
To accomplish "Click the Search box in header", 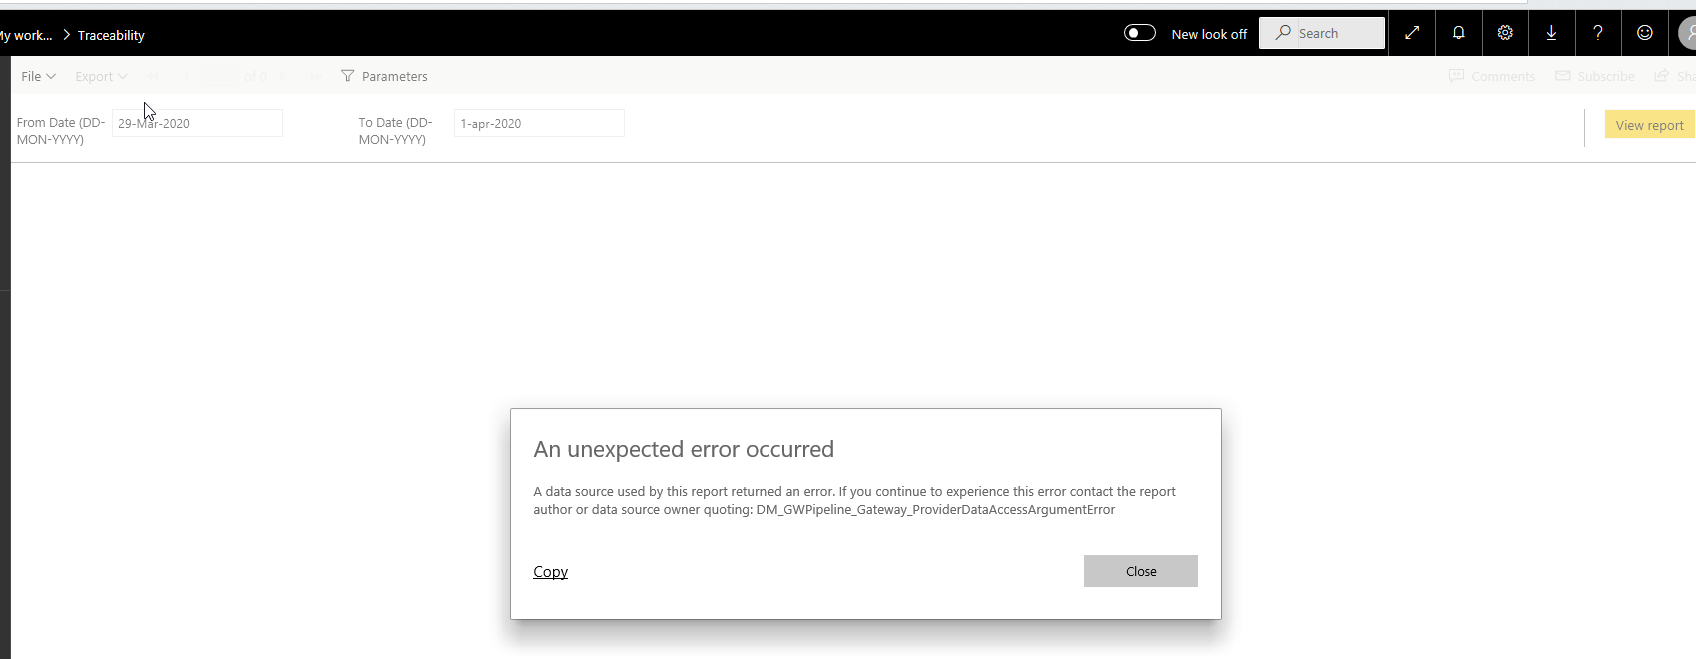I will (x=1322, y=33).
